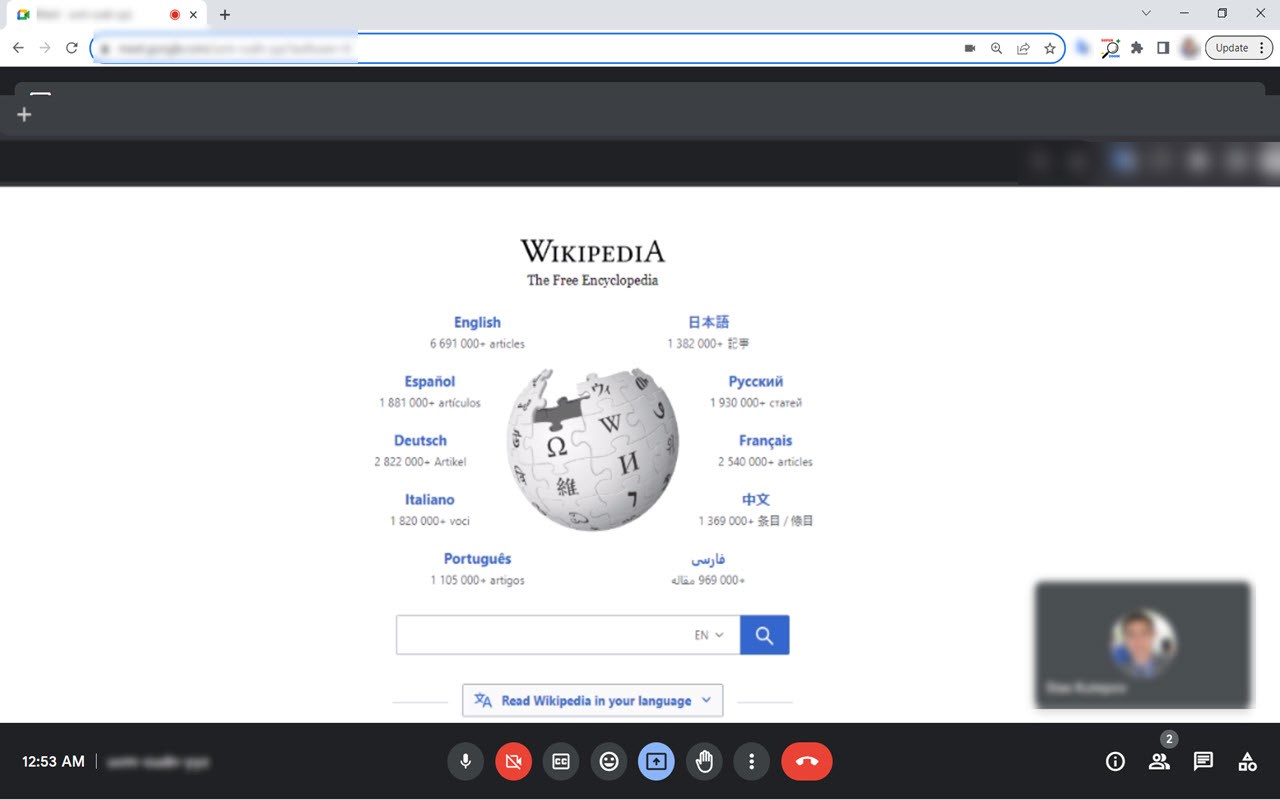Go back in Chrome

pos(18,48)
